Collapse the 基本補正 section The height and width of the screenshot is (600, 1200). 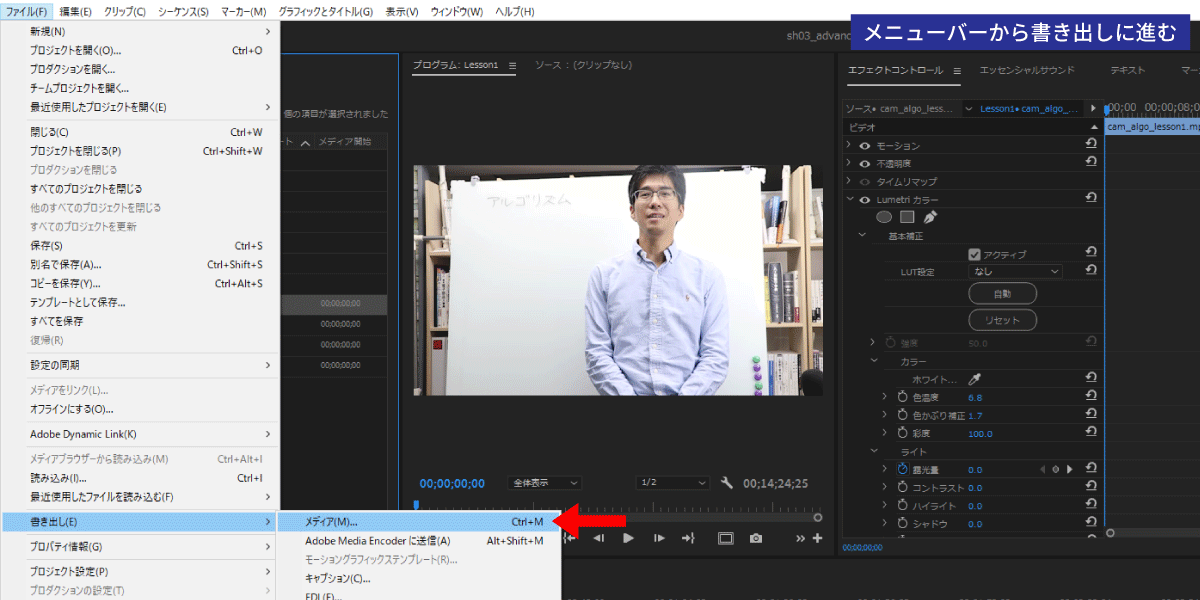pos(862,235)
